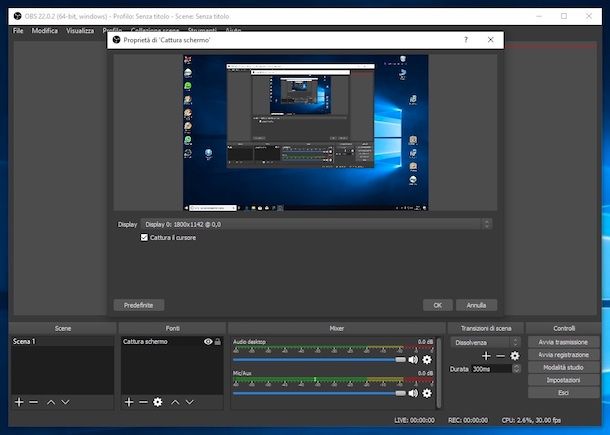610x435 pixels.
Task: Add a scene transition with plus icon
Action: point(486,356)
